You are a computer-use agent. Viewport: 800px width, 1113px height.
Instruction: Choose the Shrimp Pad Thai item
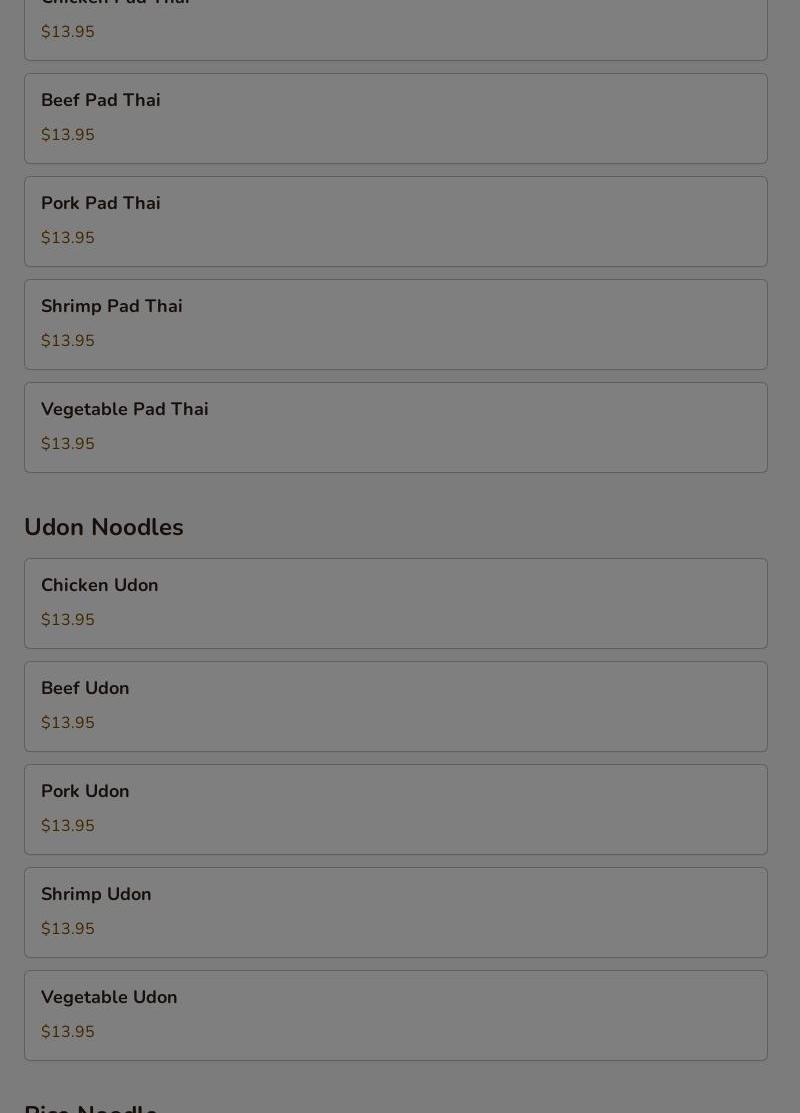(395, 324)
